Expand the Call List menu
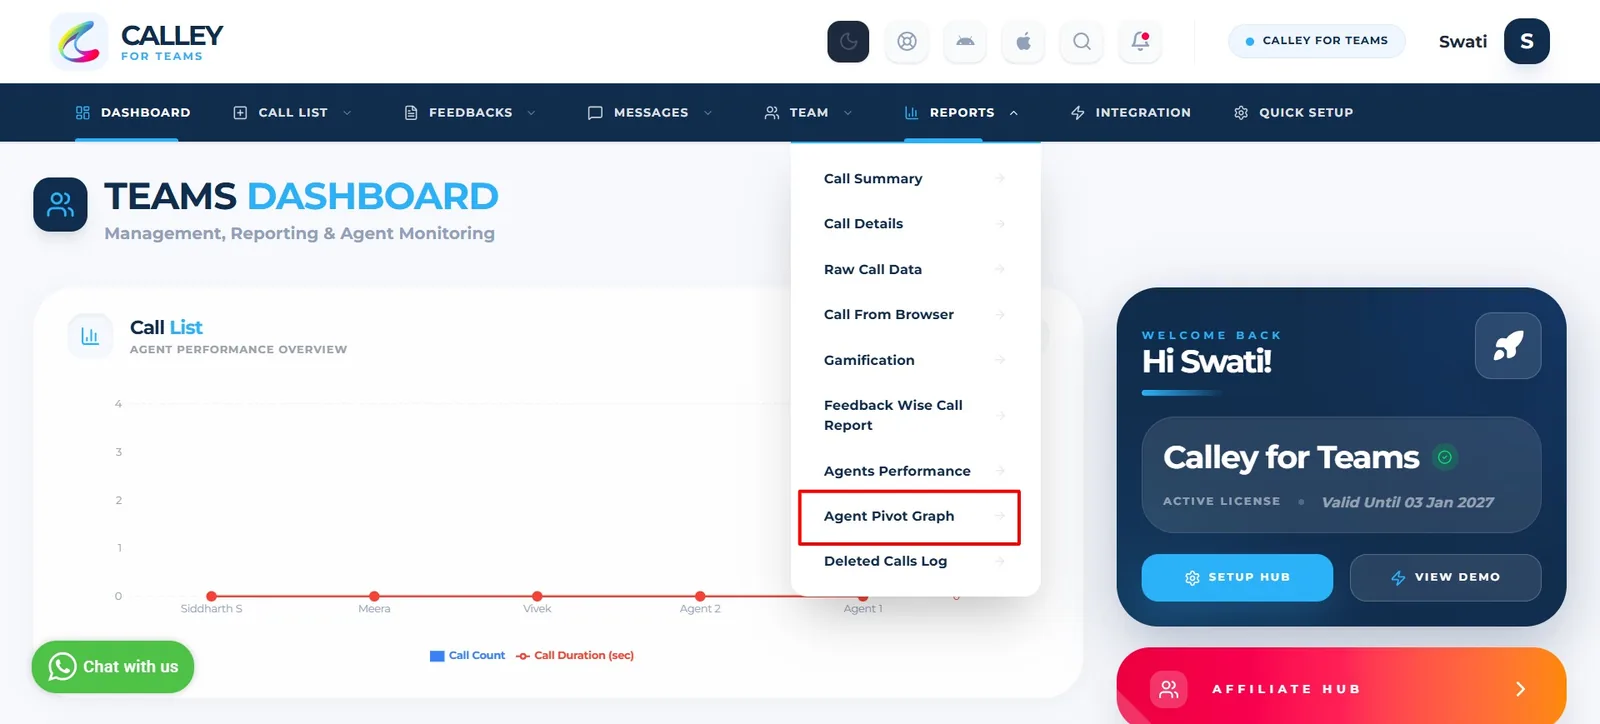Viewport: 1600px width, 724px height. point(292,112)
